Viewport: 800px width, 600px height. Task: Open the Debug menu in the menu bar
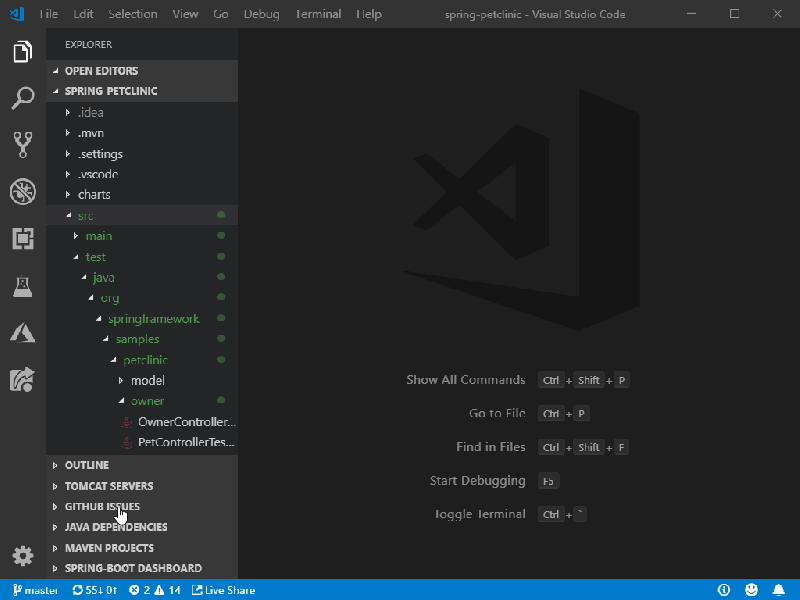tap(261, 14)
